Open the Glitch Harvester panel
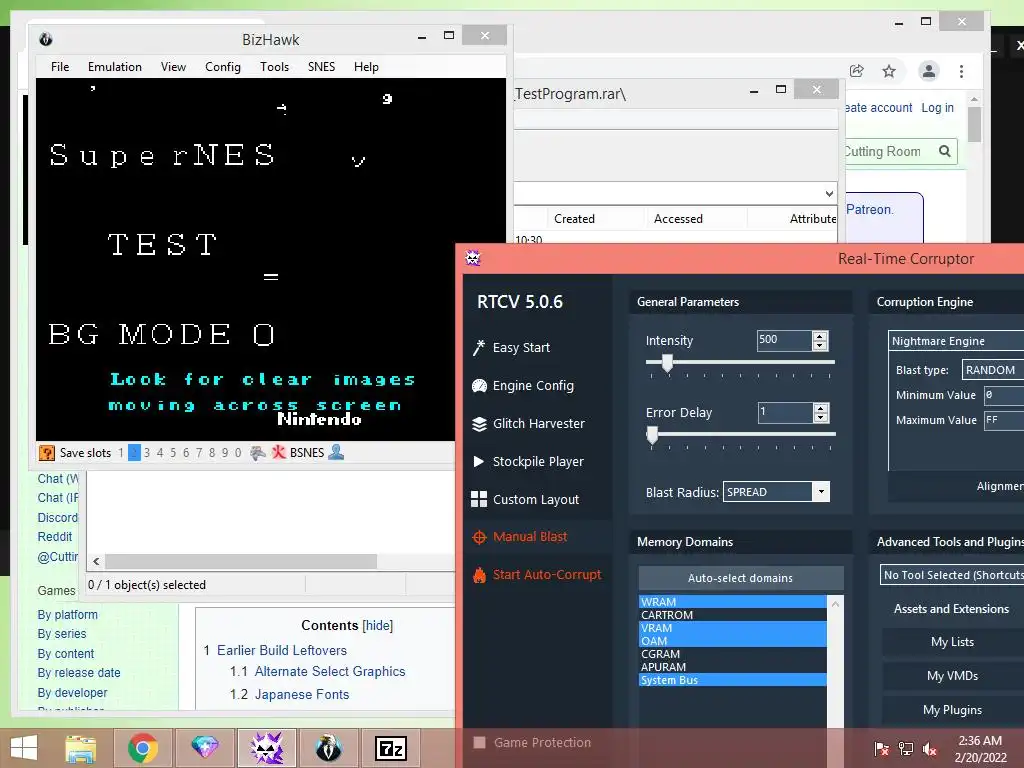1024x768 pixels. point(528,423)
